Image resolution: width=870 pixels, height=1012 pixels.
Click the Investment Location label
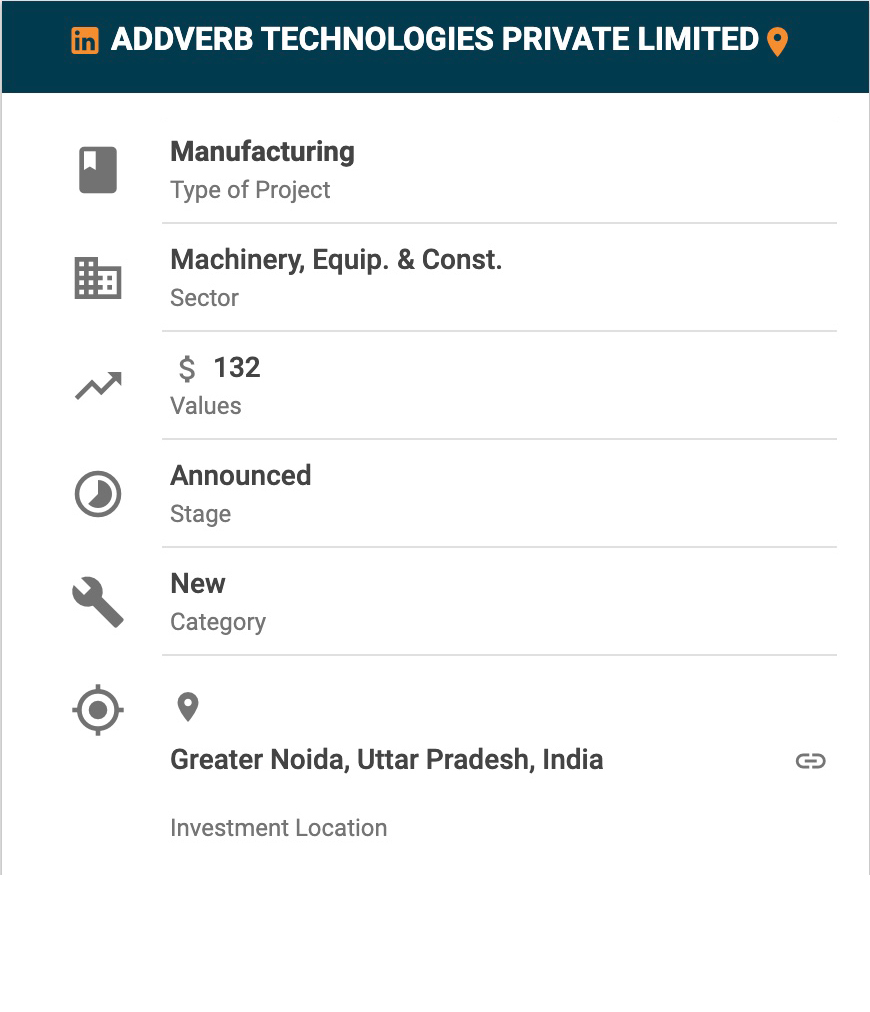coord(278,828)
